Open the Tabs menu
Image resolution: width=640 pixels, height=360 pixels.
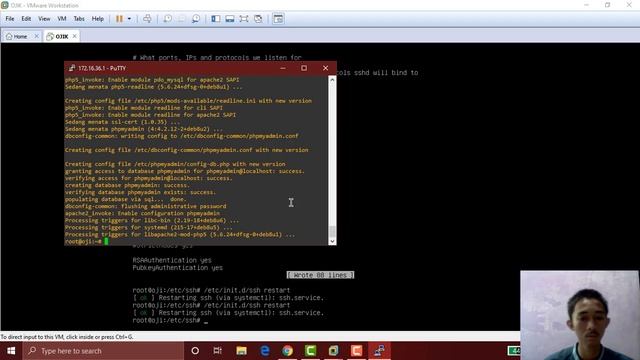79,19
